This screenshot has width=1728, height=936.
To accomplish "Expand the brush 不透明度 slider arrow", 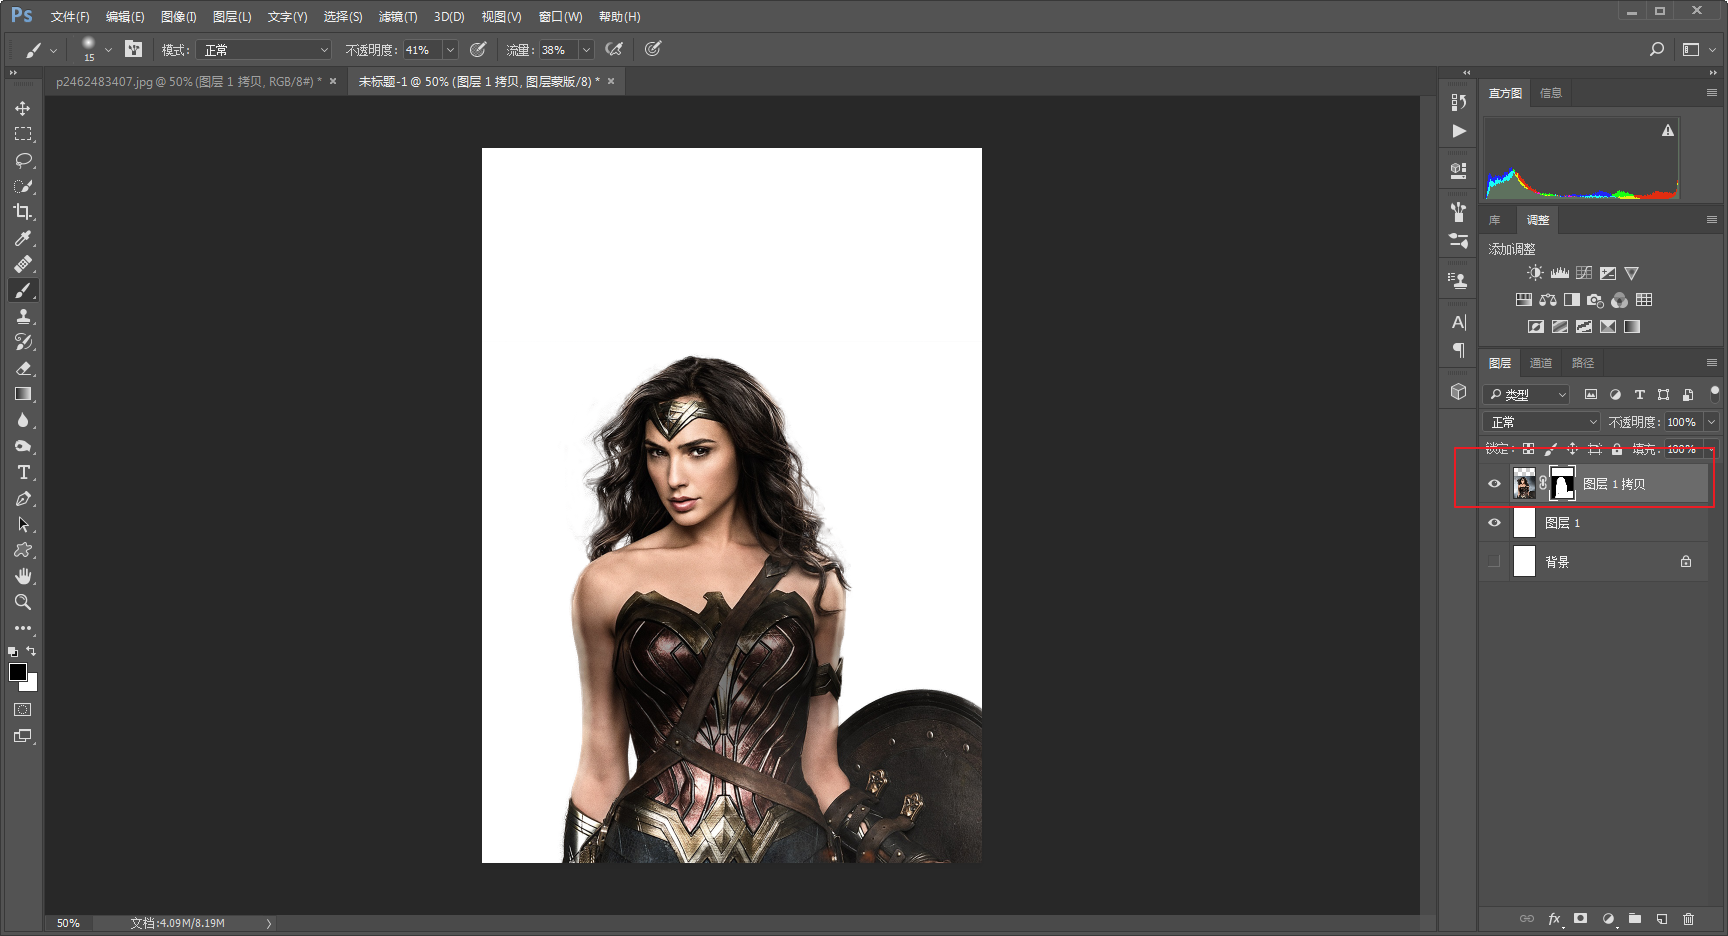I will click(450, 50).
